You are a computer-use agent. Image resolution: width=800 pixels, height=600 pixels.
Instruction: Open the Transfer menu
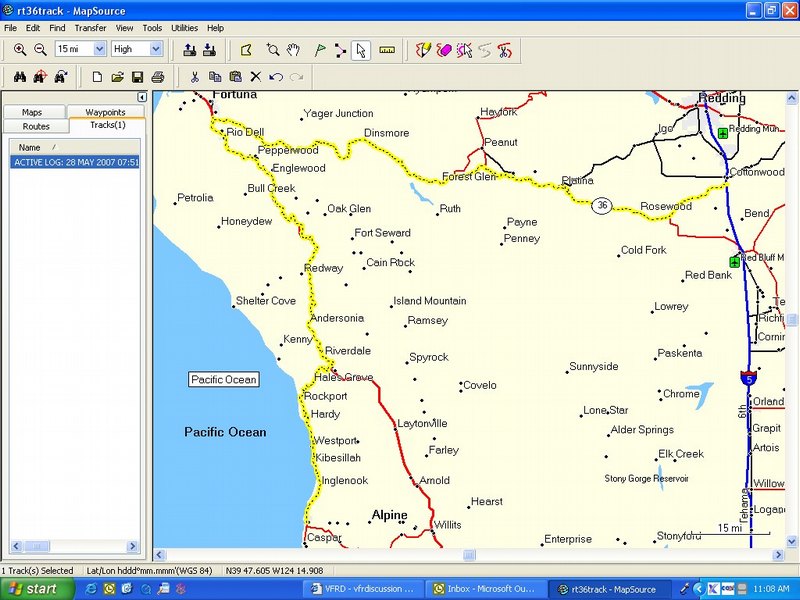click(90, 28)
